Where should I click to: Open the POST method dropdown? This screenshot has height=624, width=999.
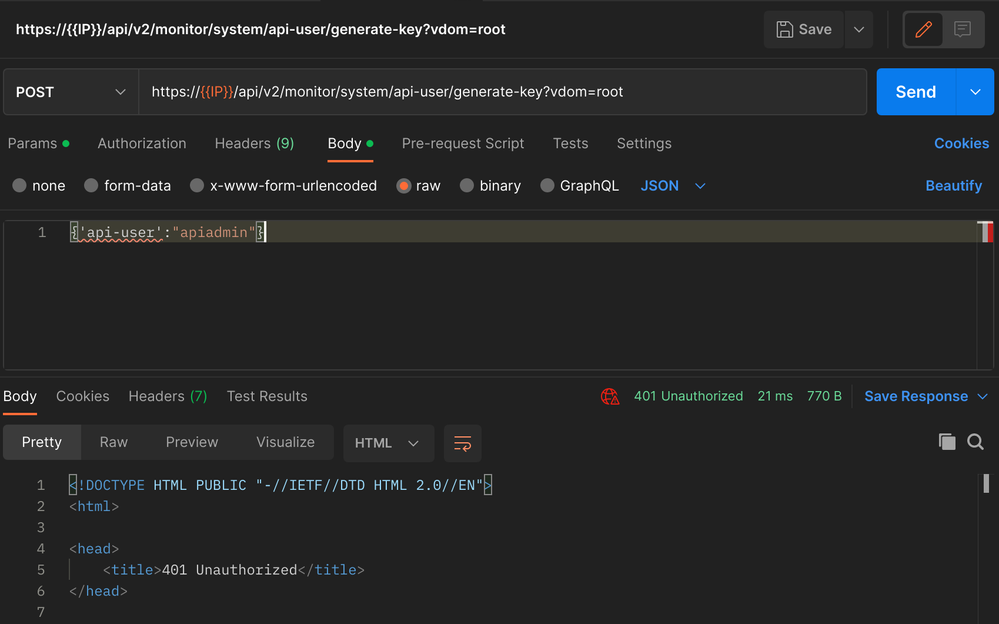click(x=70, y=92)
